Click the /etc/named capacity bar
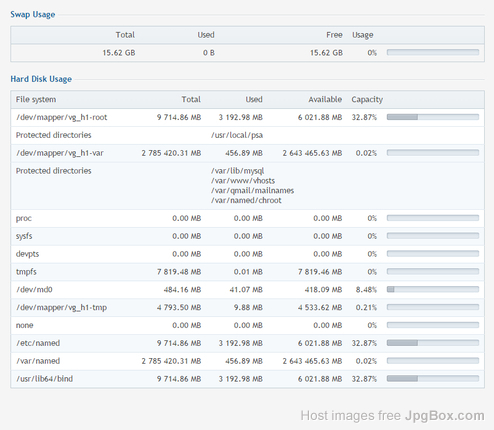 click(433, 343)
